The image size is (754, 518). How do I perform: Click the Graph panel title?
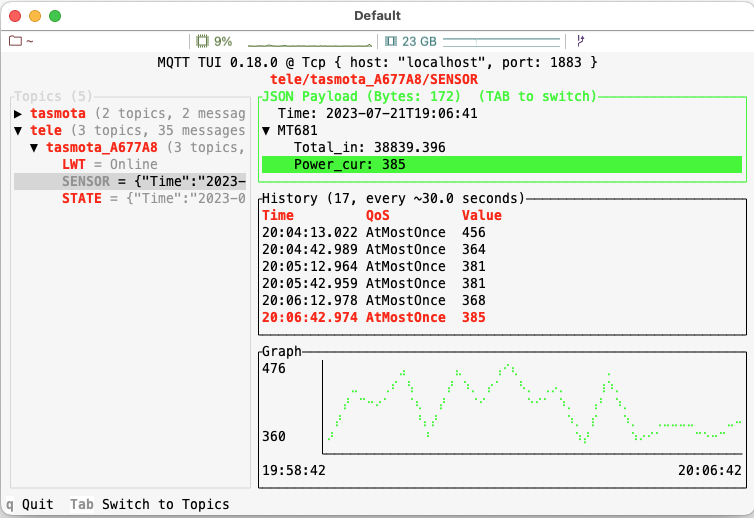282,352
